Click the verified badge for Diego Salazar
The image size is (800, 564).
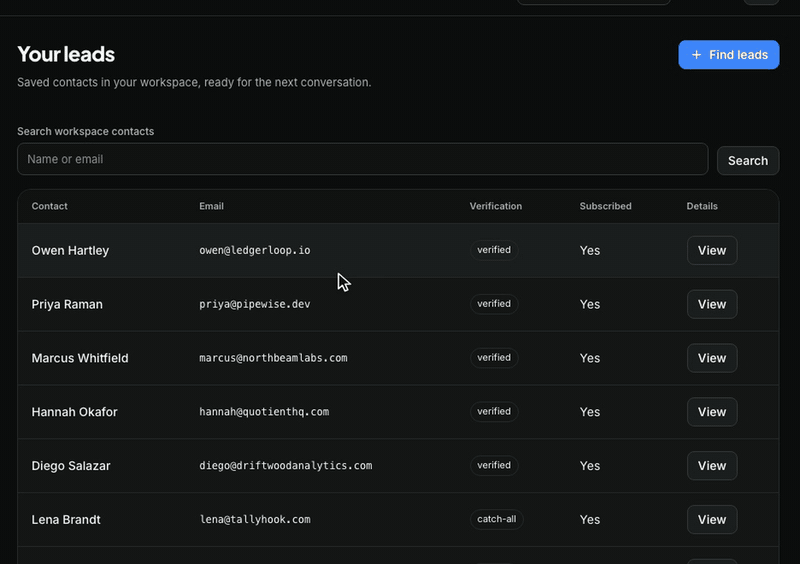[x=494, y=465]
